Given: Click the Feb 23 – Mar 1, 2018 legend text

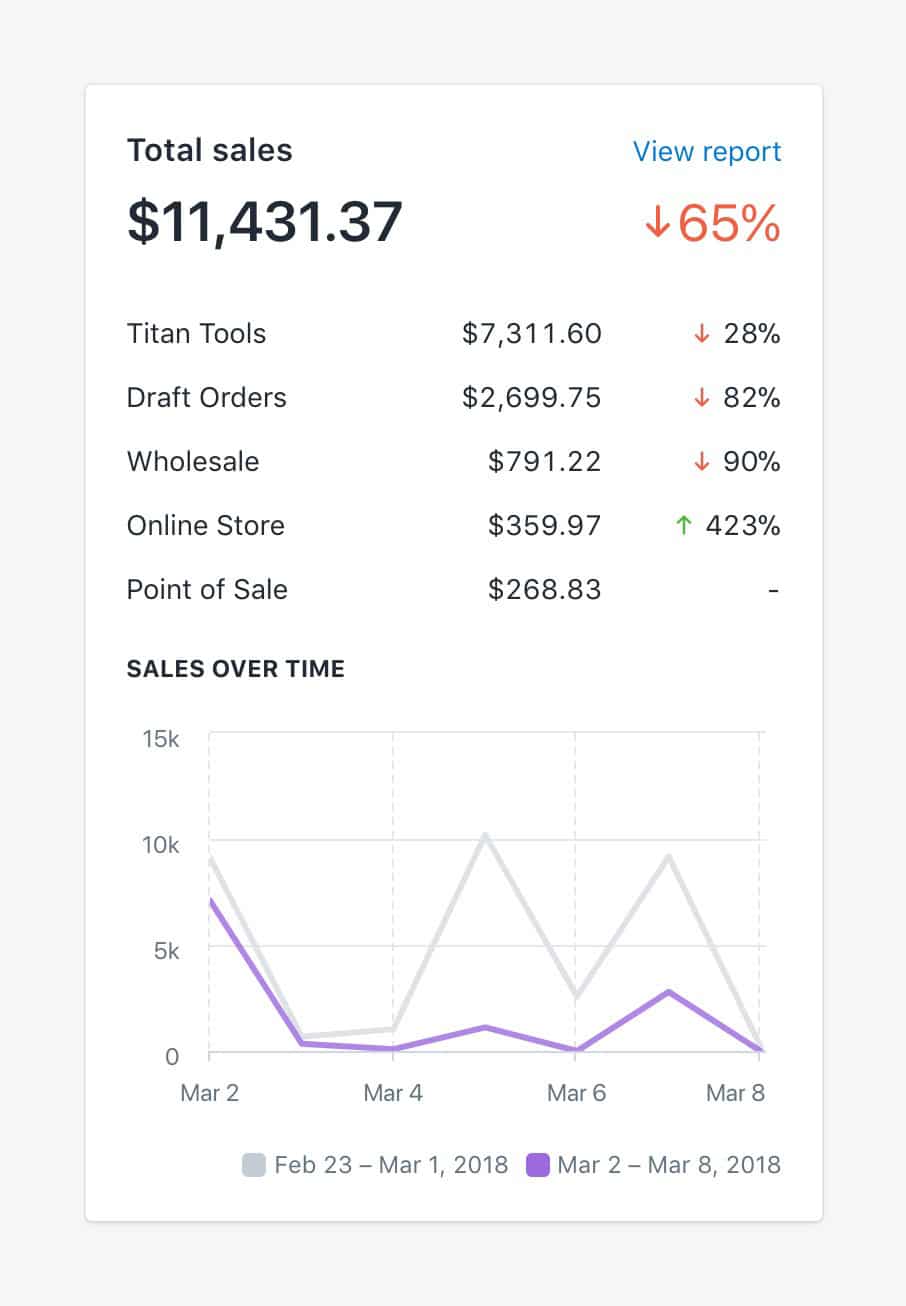Looking at the screenshot, I should tap(391, 1165).
